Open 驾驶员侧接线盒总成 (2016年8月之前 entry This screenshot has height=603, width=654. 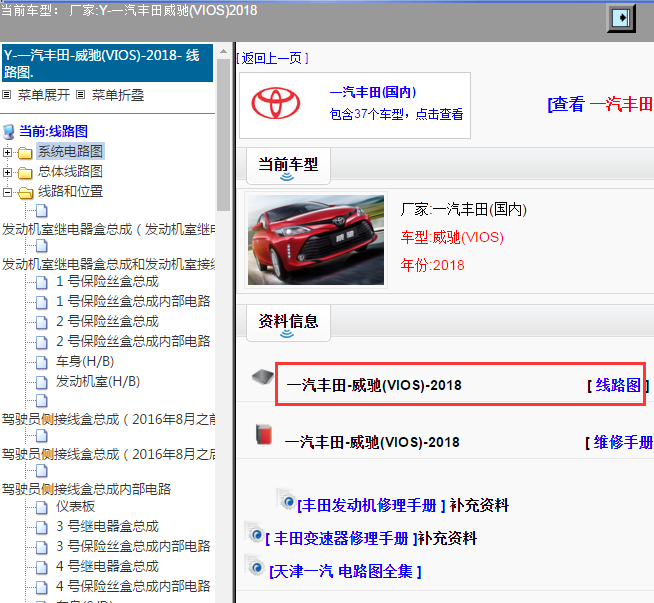point(108,419)
